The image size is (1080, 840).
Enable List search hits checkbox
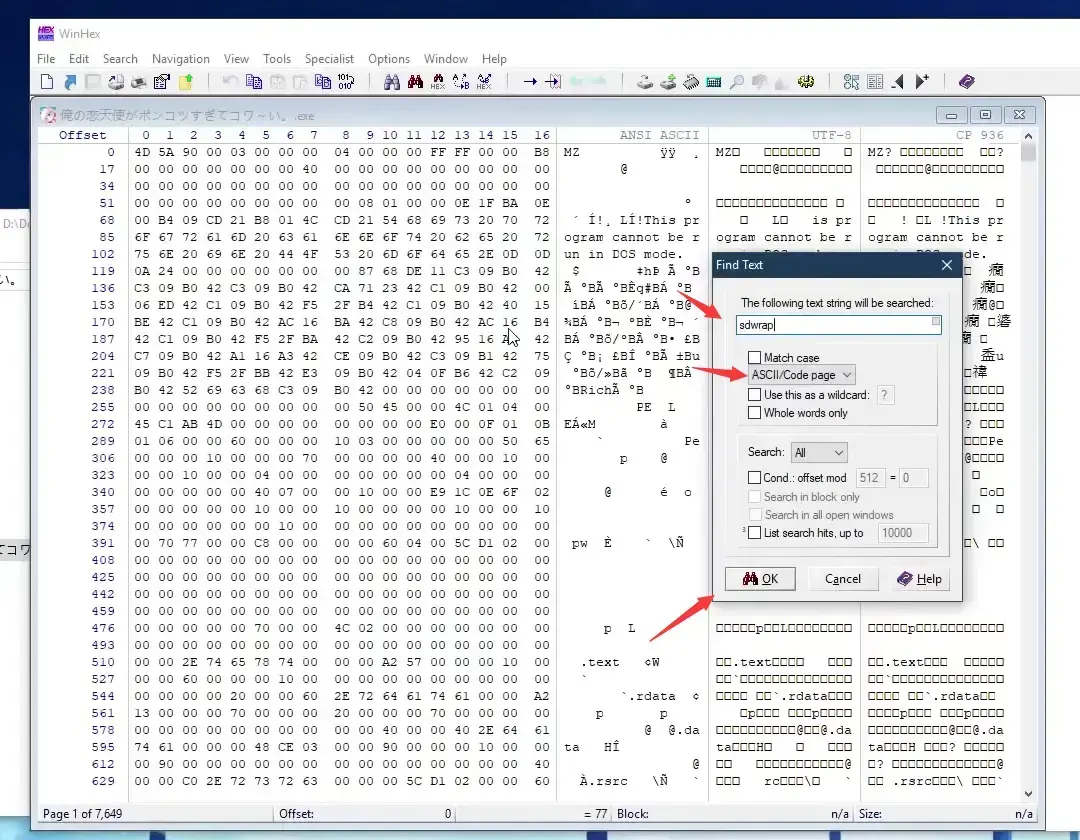(754, 532)
